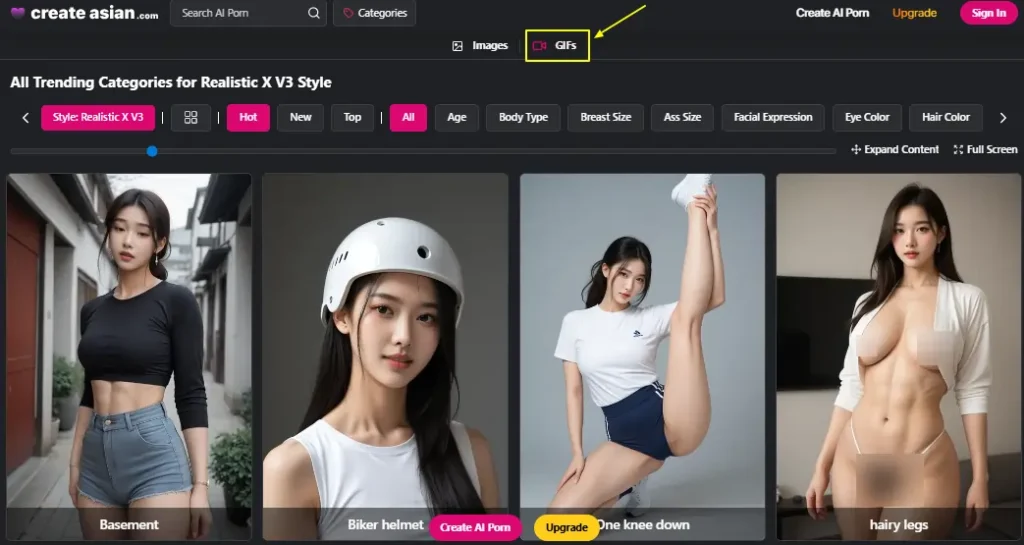Open the Style: Realistic X V3 selector
This screenshot has width=1024, height=545.
point(98,117)
